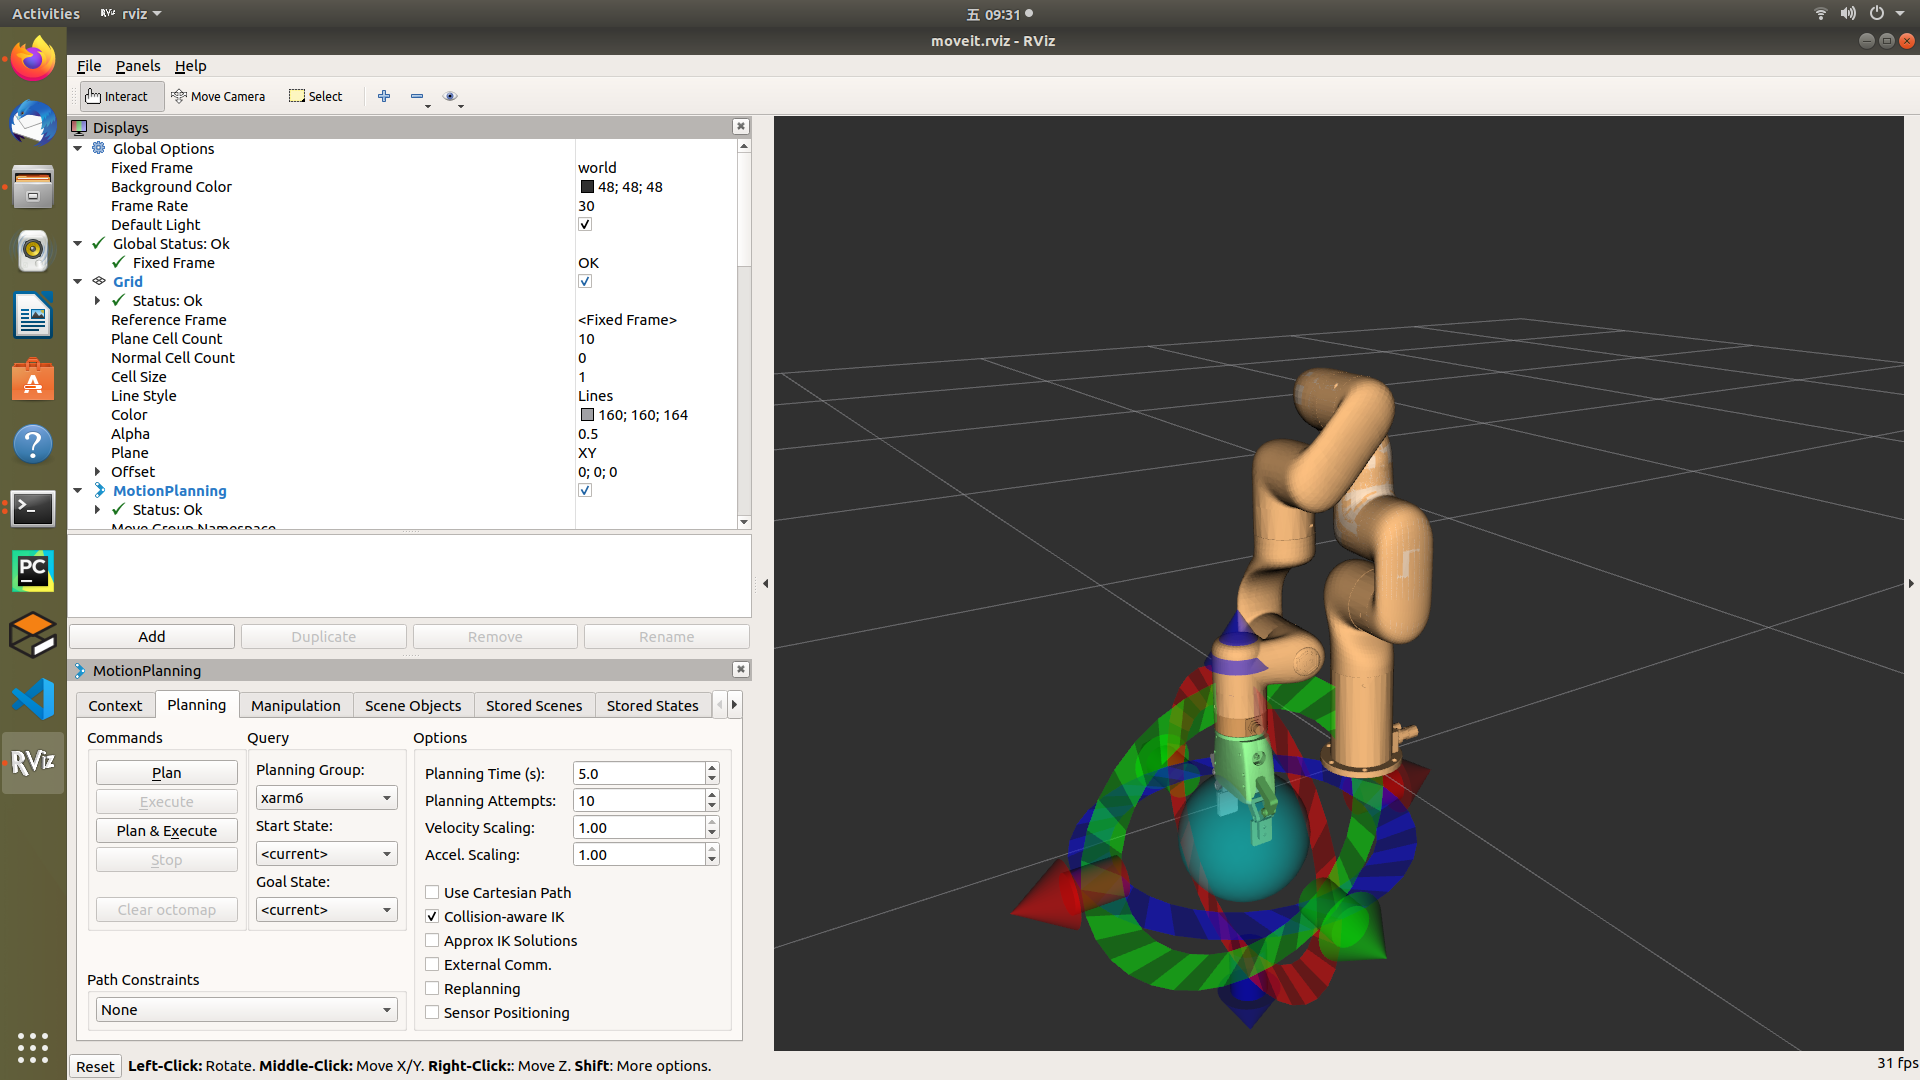Open Ubuntu Software from the dock
Viewport: 1920px width, 1080px height.
[x=33, y=379]
